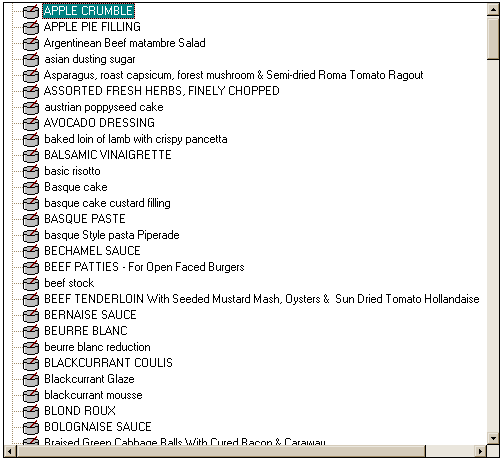This screenshot has width=503, height=460.
Task: Click the horizontal scrollbar left arrow
Action: point(10,451)
